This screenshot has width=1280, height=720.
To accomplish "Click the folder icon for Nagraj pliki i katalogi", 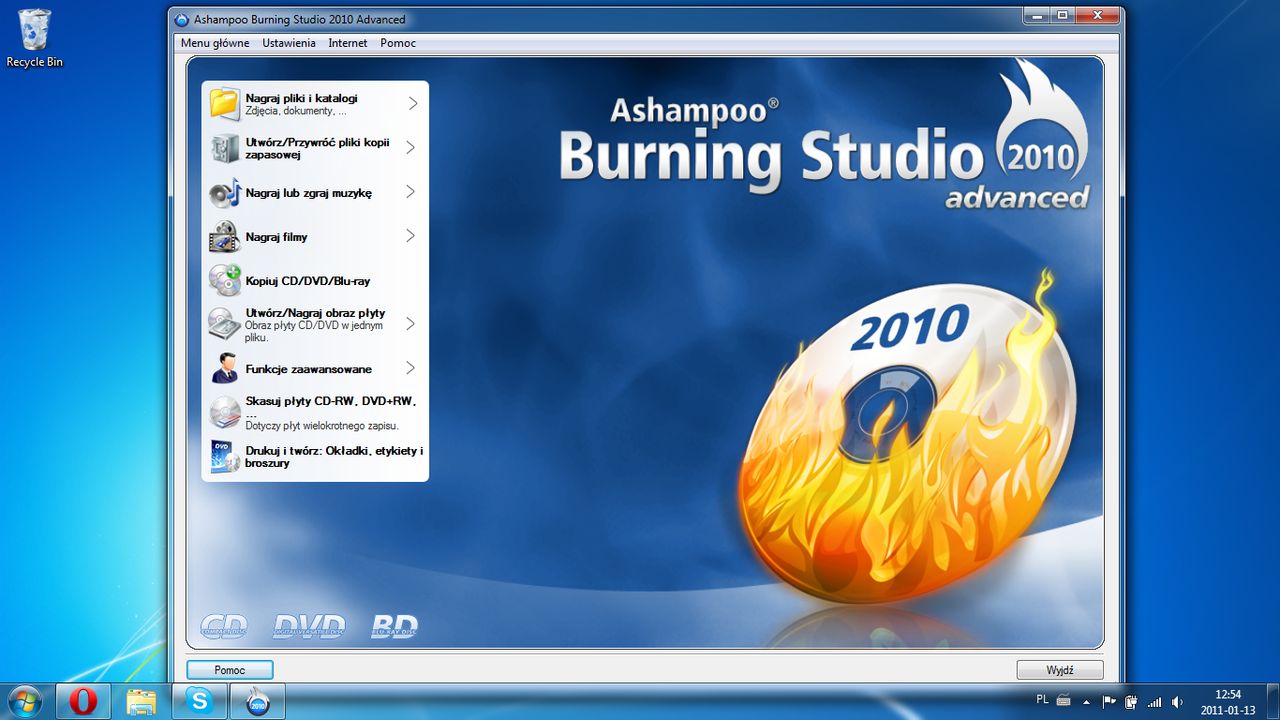I will (224, 103).
